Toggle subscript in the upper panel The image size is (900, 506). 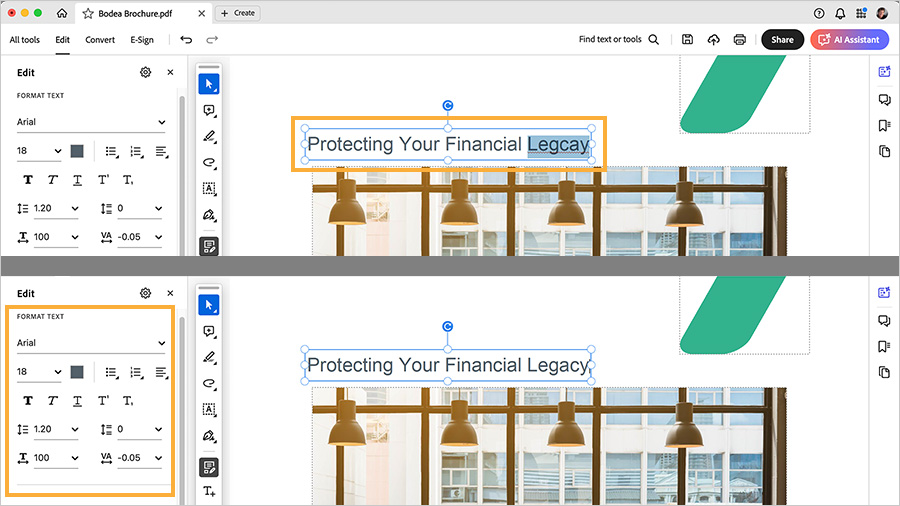click(x=128, y=180)
